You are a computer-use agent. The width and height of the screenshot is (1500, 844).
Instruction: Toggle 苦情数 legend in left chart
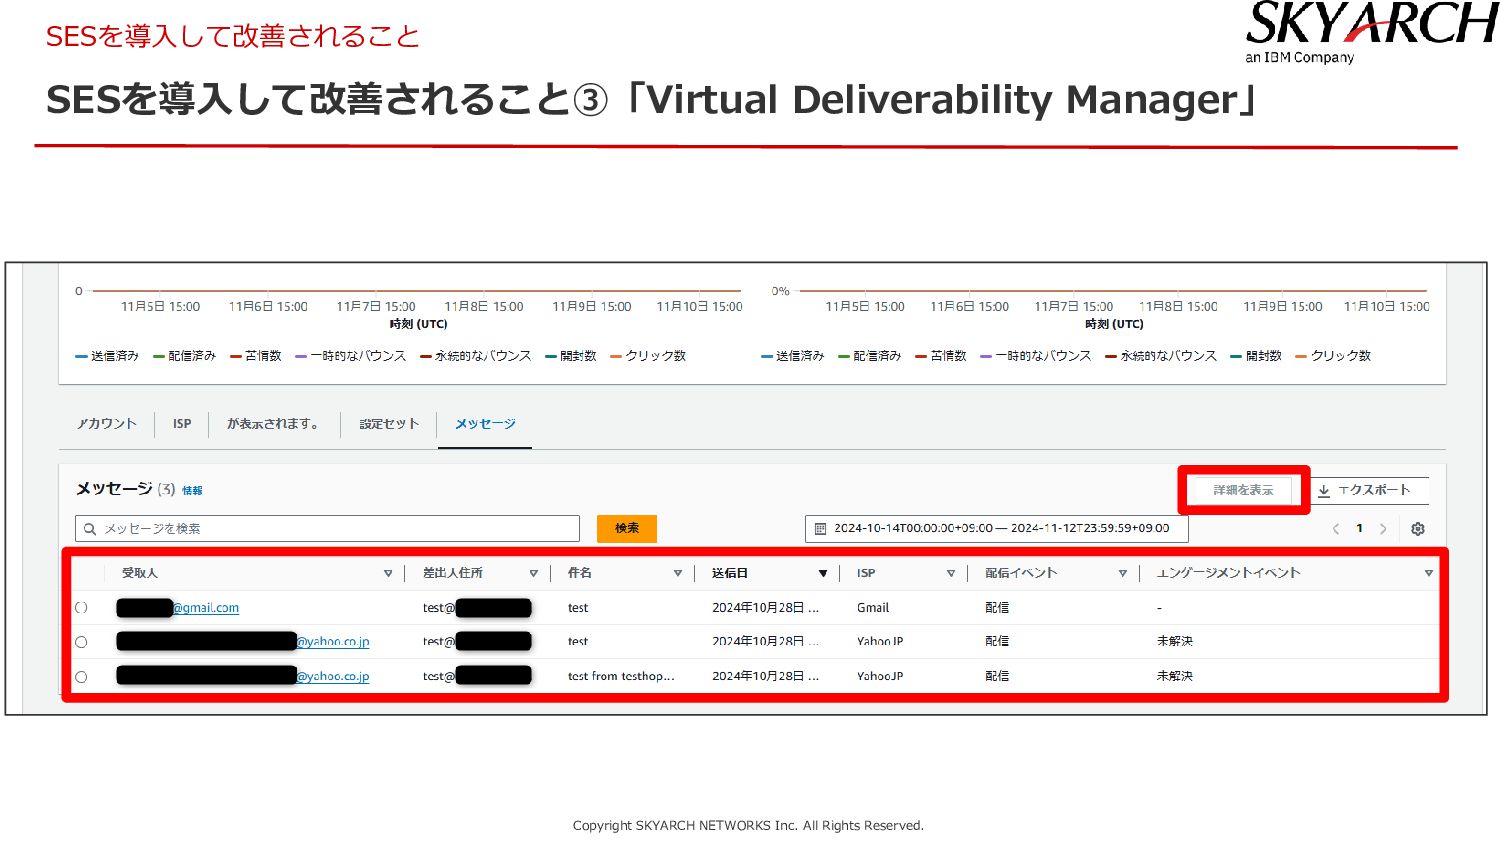256,356
